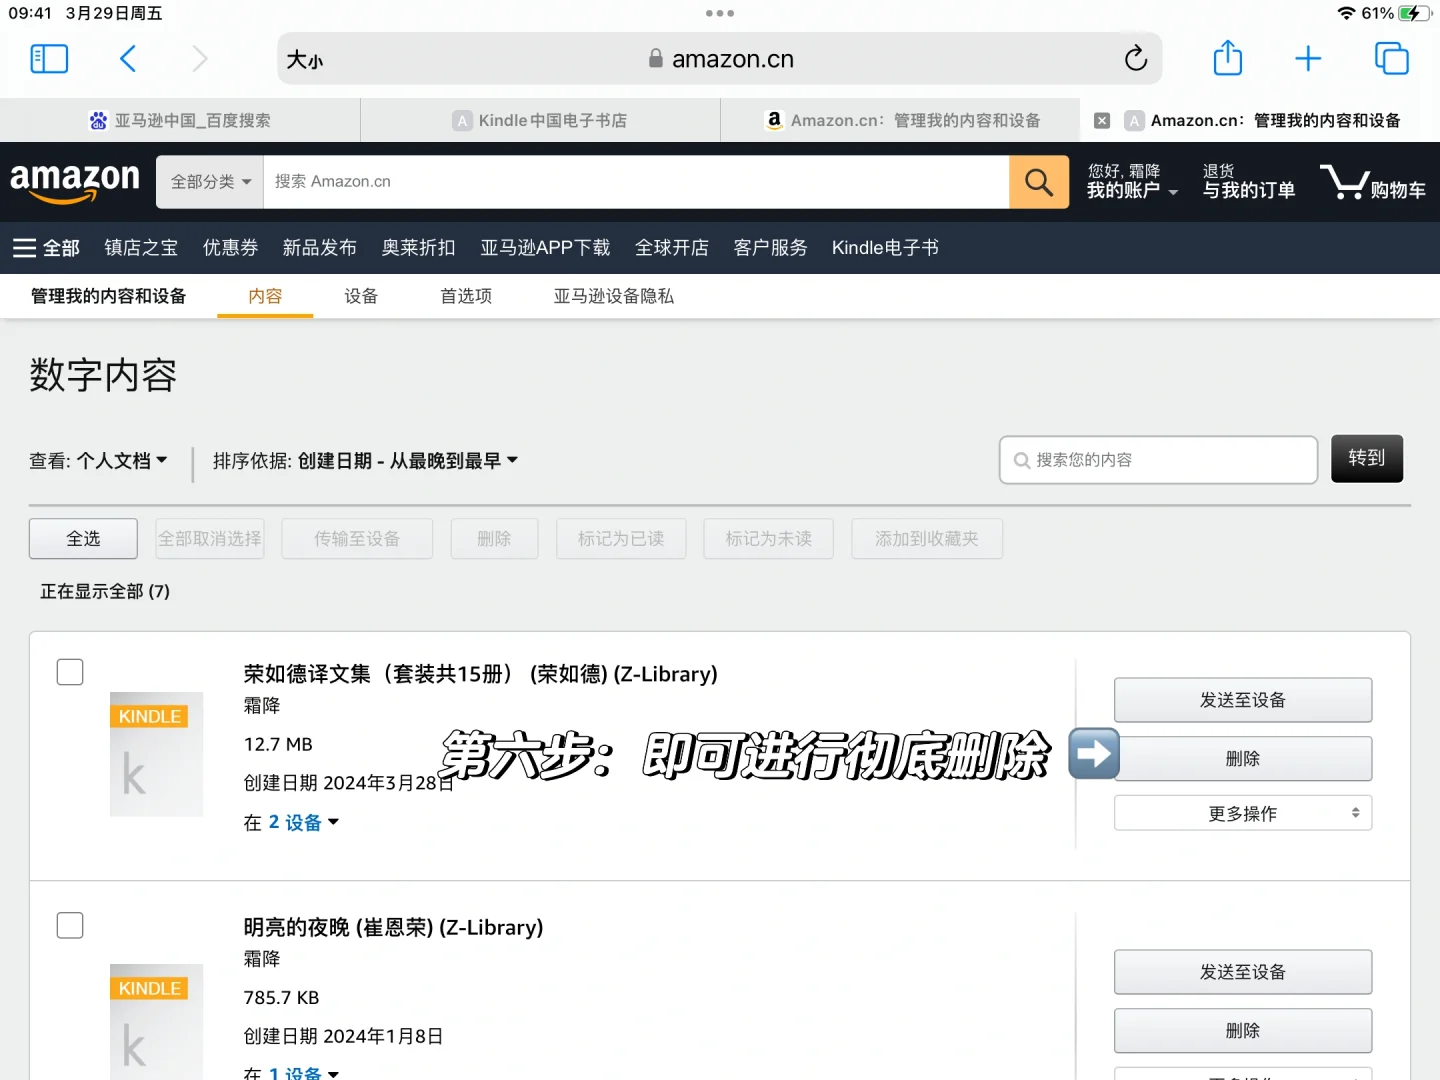Open 退货与我的订单

[x=1248, y=181]
